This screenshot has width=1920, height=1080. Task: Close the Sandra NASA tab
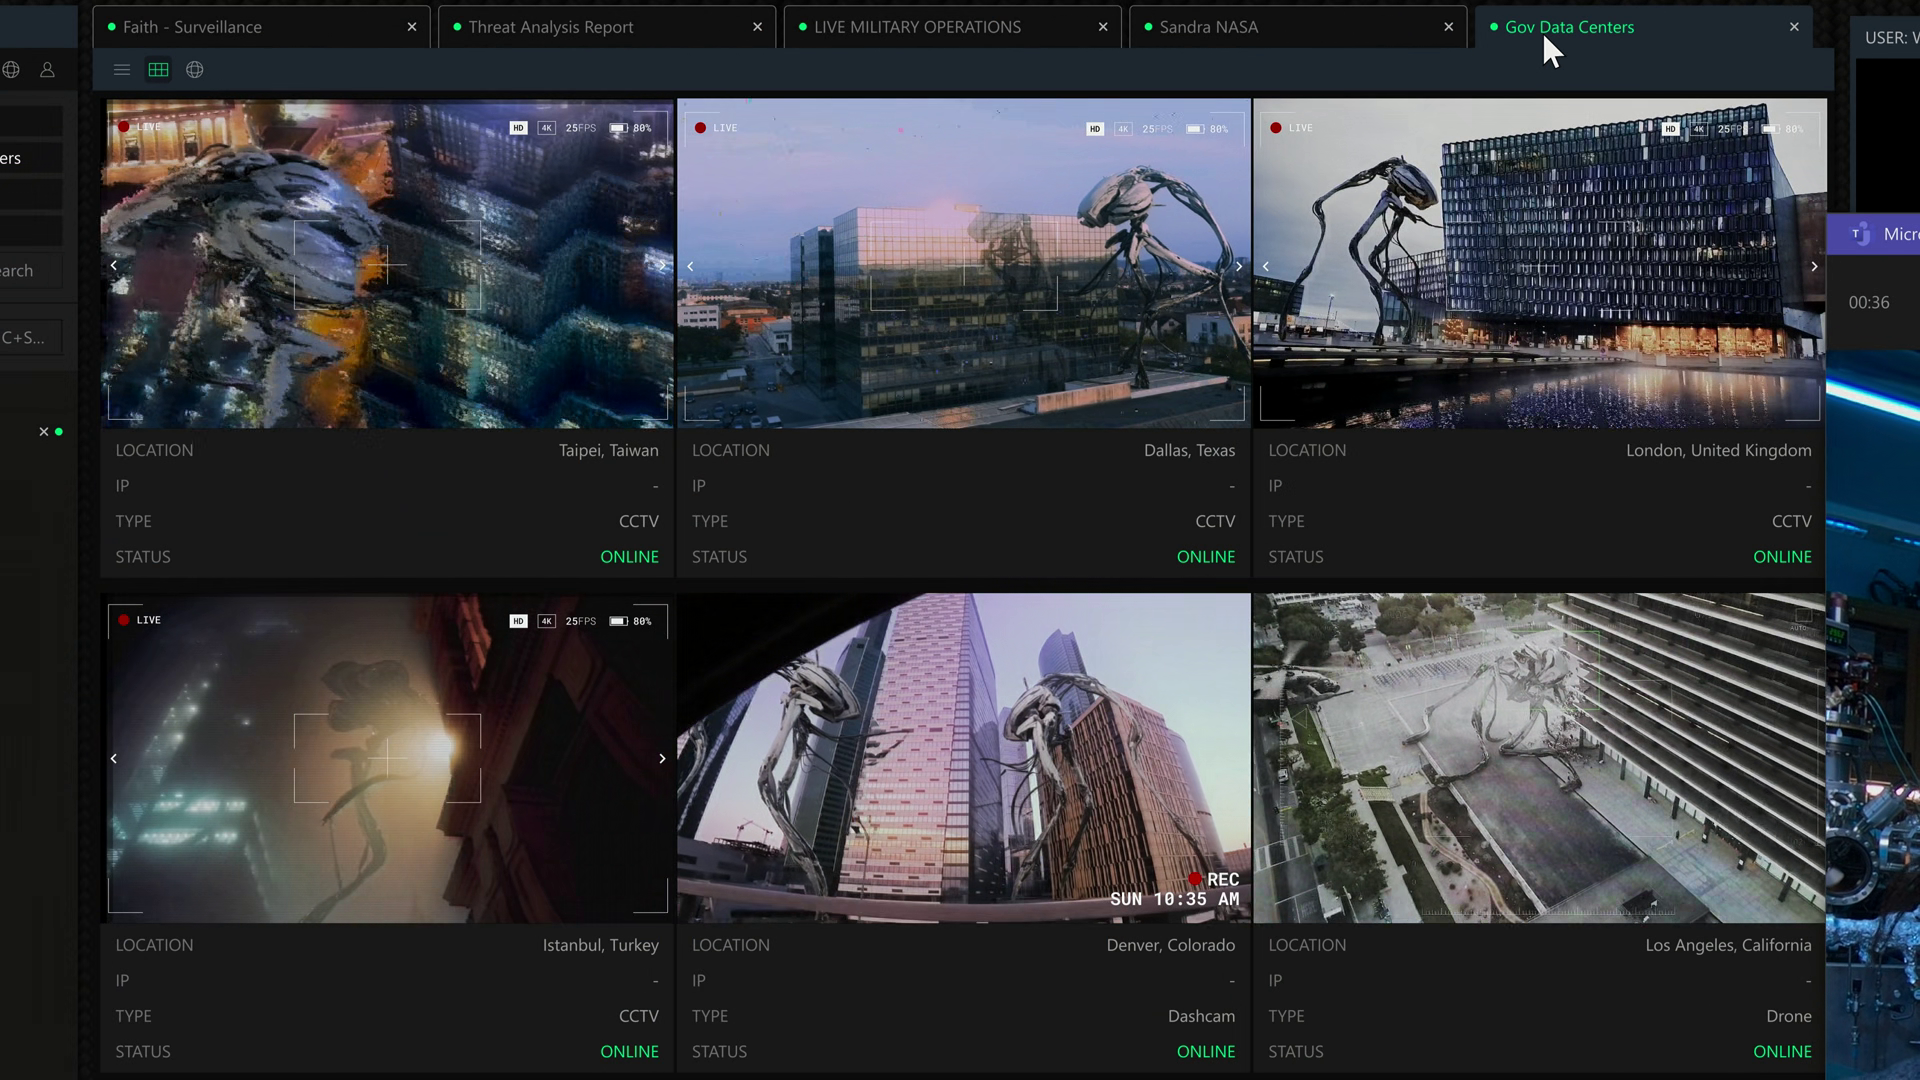pyautogui.click(x=1449, y=27)
